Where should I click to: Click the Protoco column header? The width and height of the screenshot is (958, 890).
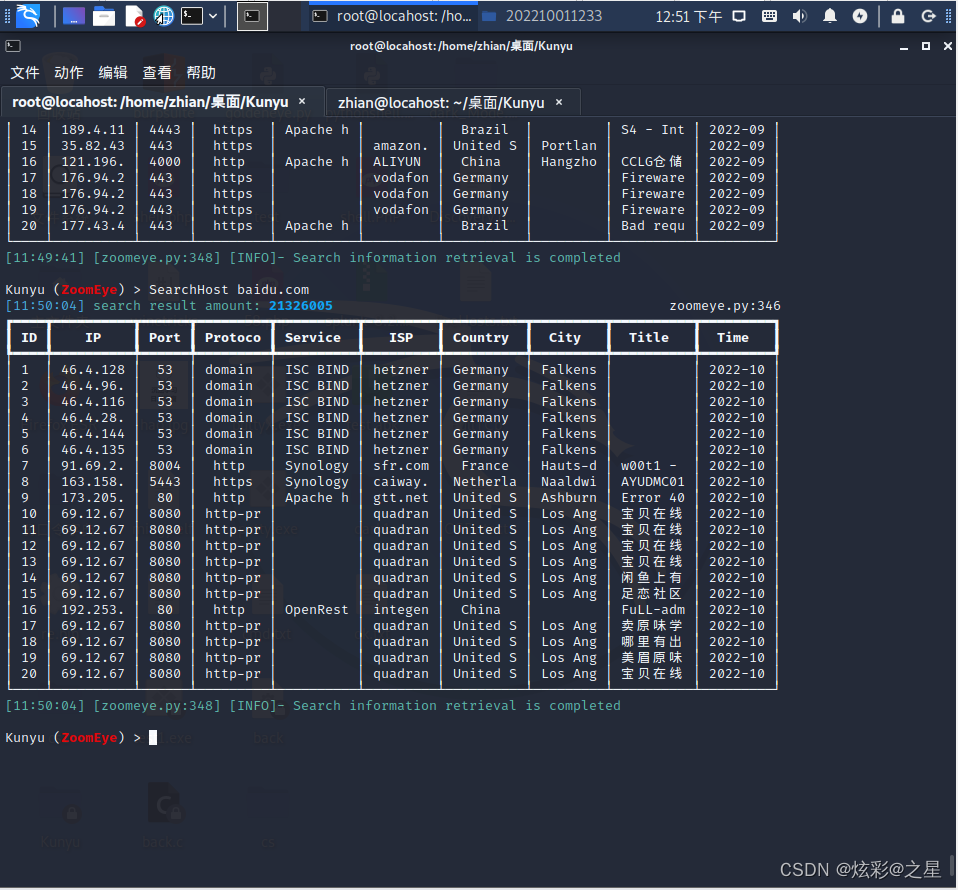click(233, 337)
